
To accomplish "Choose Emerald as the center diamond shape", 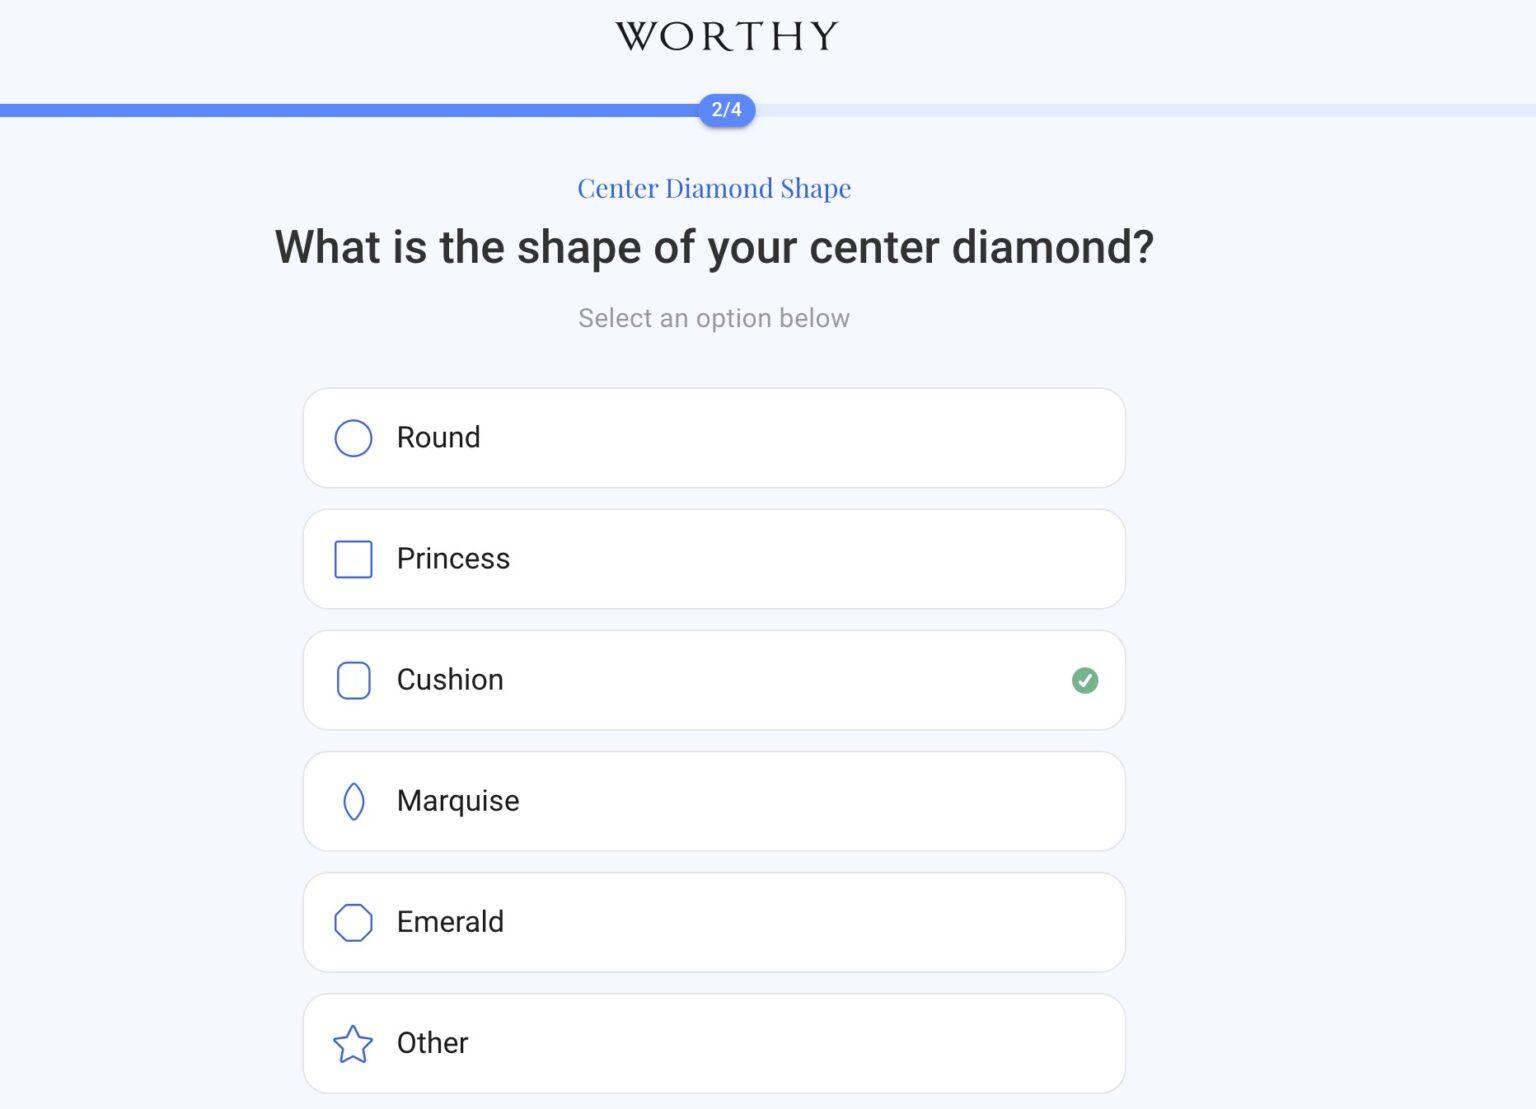I will pos(713,922).
